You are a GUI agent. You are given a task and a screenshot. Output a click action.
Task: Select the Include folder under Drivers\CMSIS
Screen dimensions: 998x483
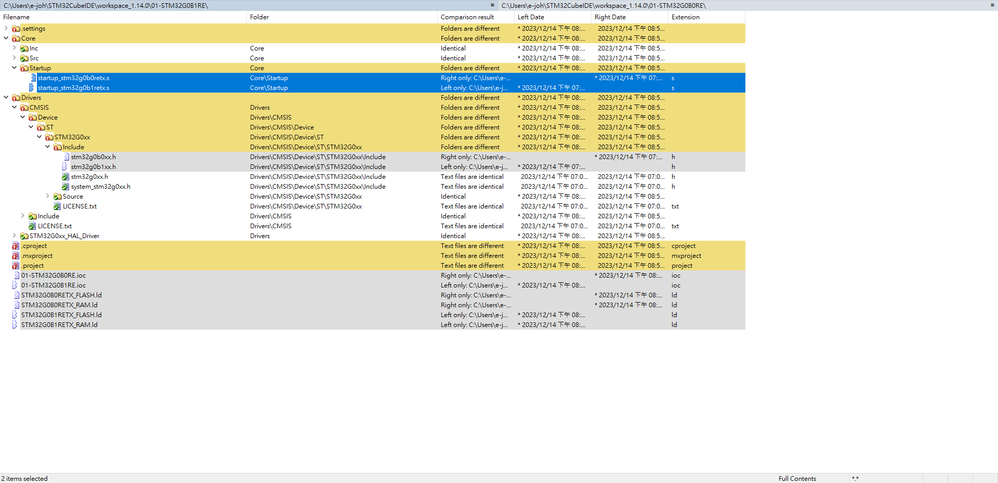point(48,216)
